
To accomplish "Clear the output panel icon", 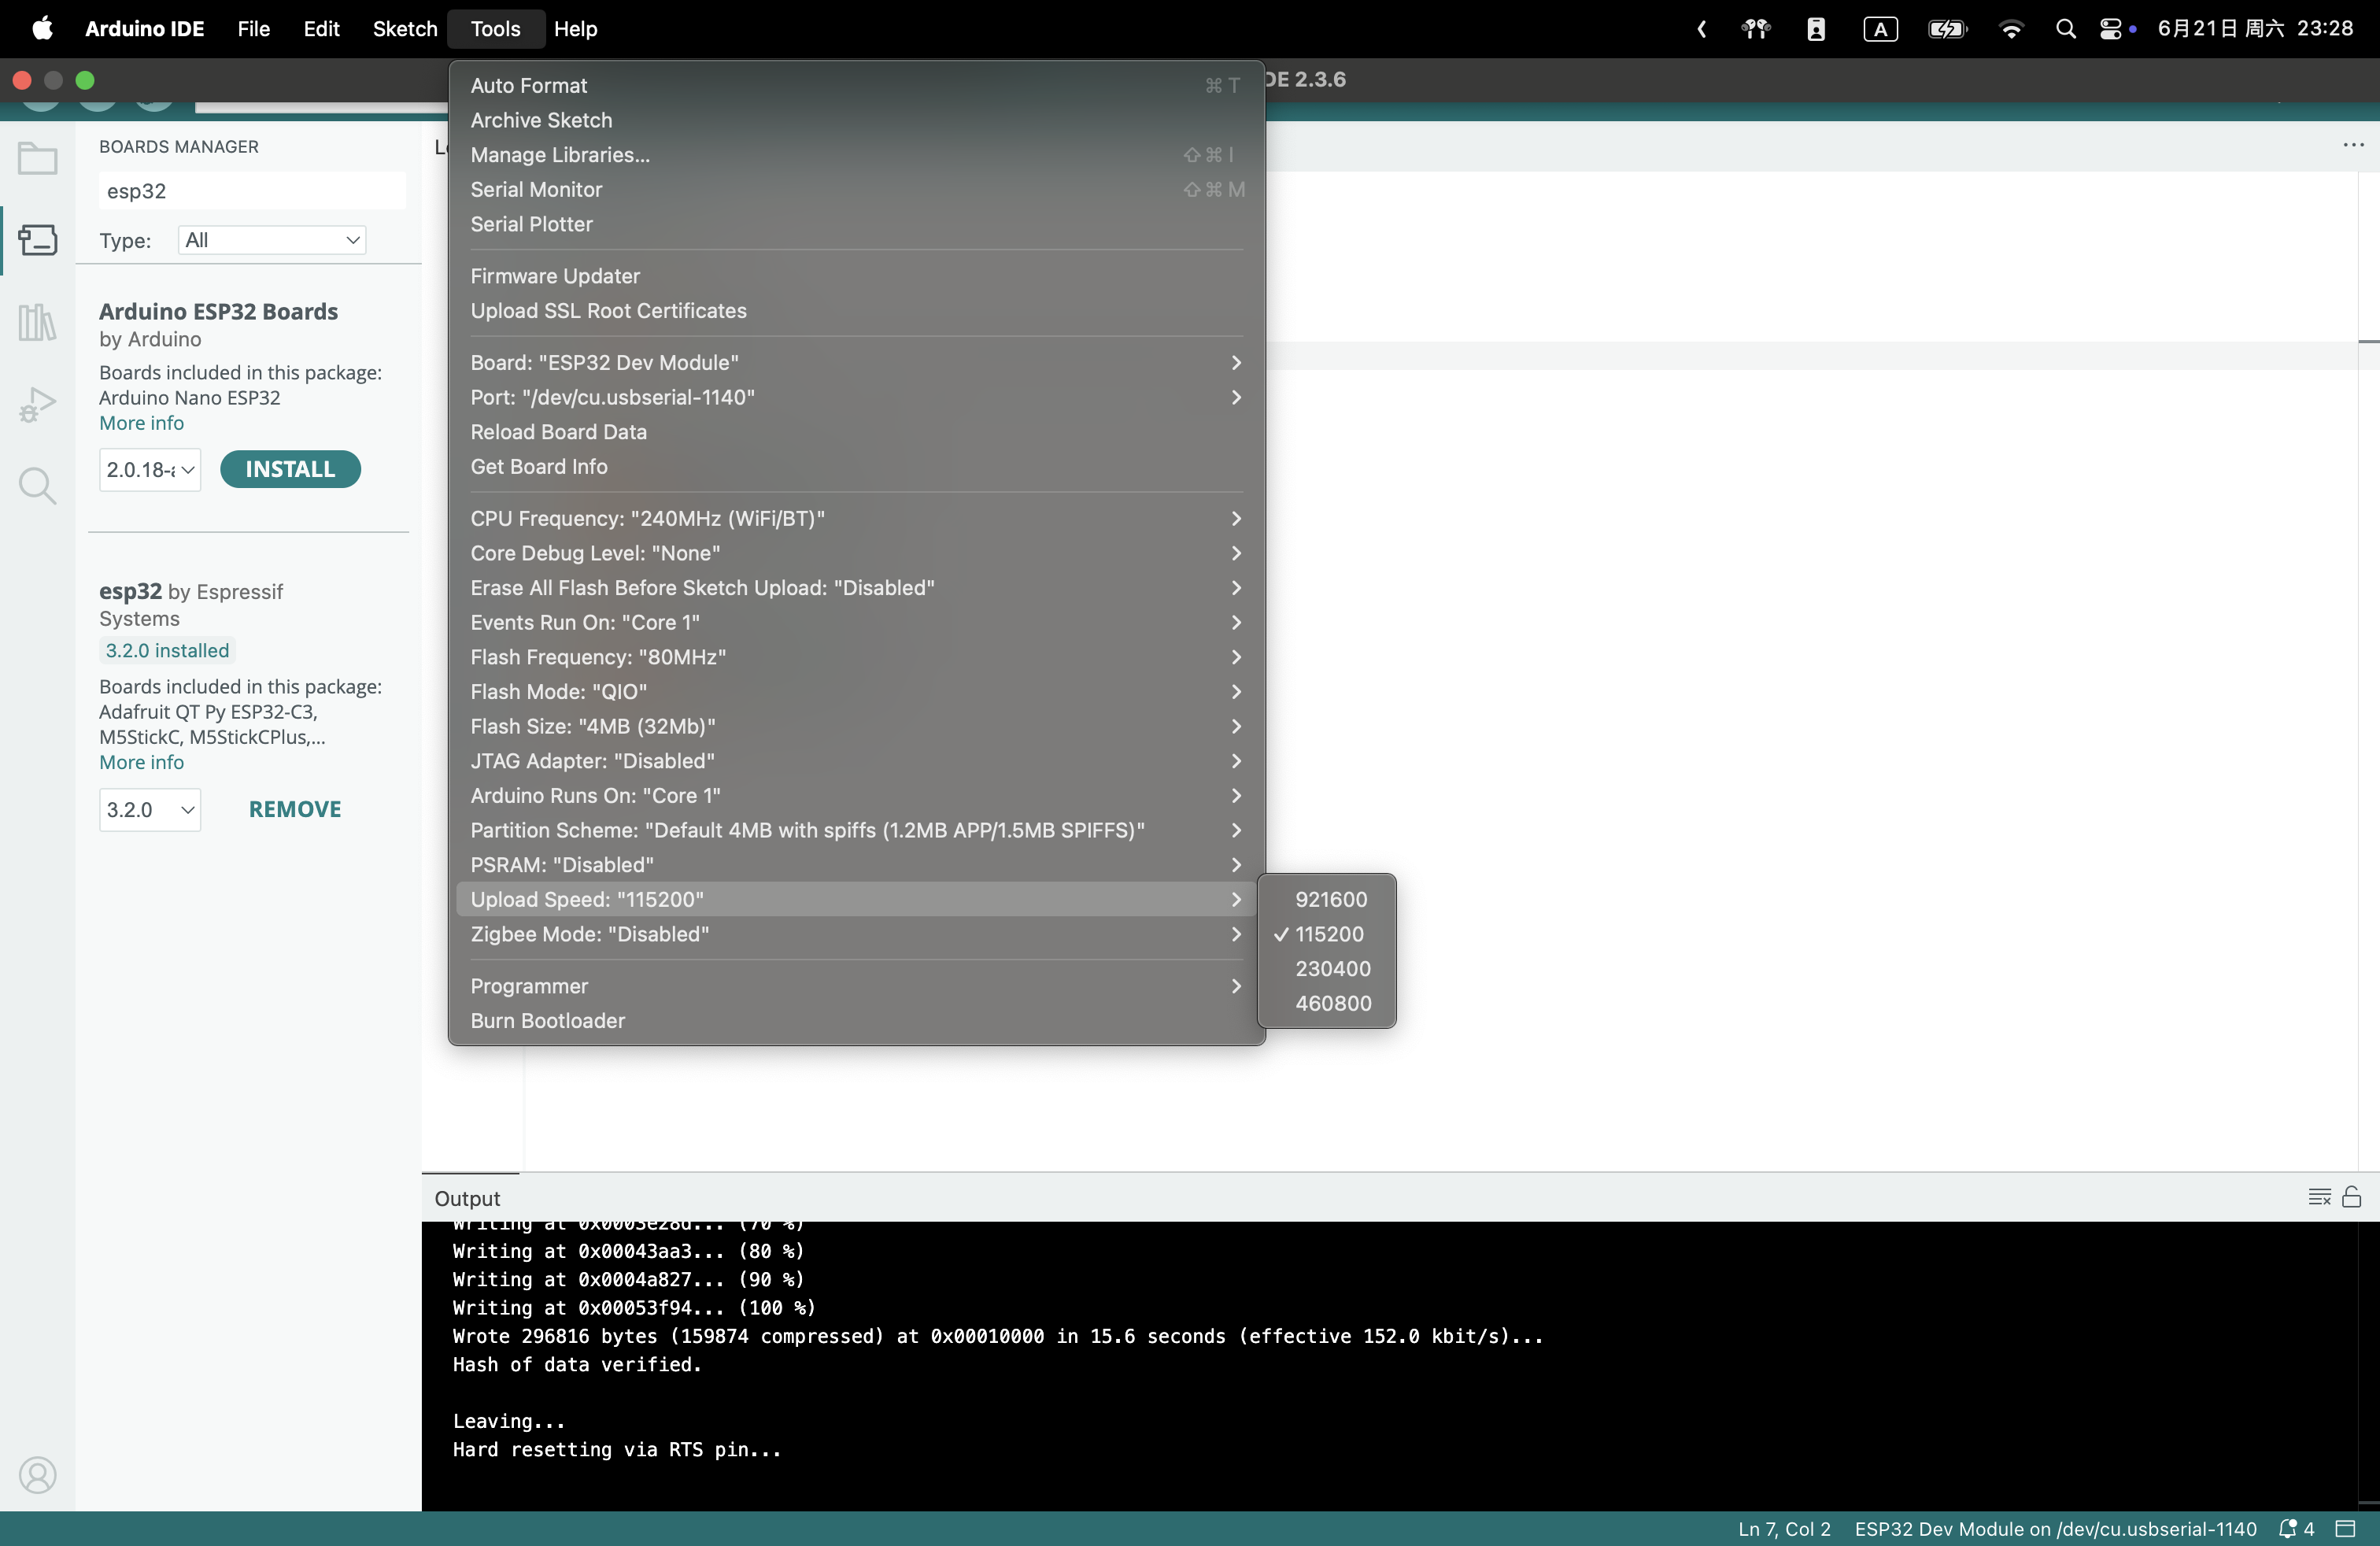I will tap(2320, 1197).
